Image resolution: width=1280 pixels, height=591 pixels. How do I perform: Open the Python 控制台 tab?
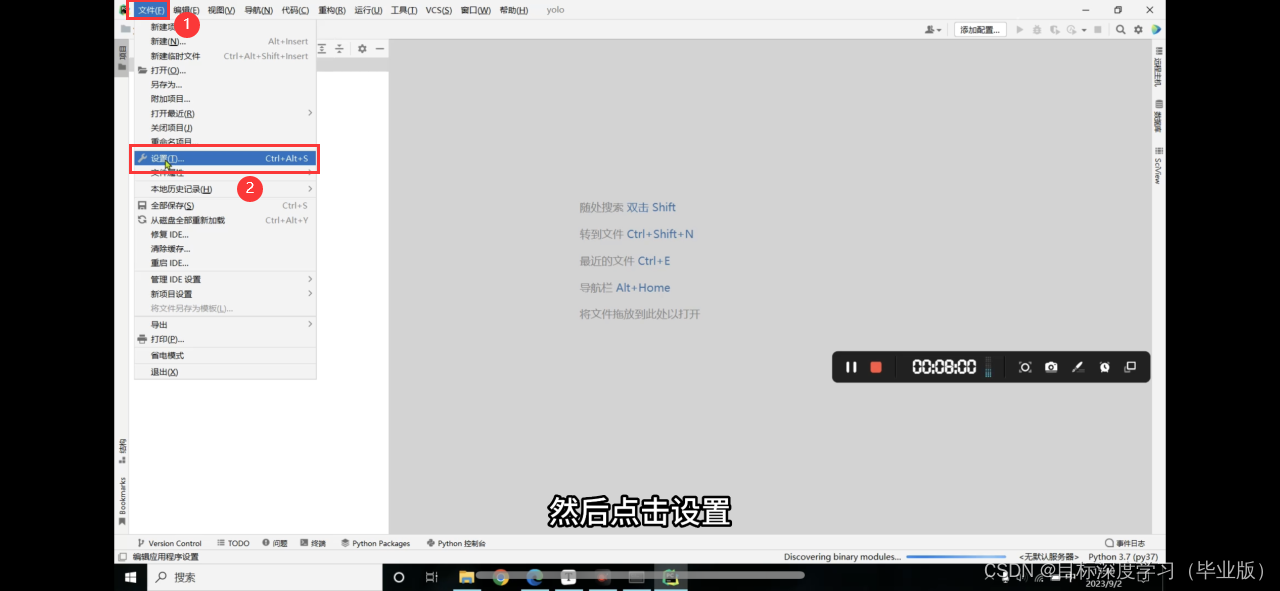click(456, 543)
